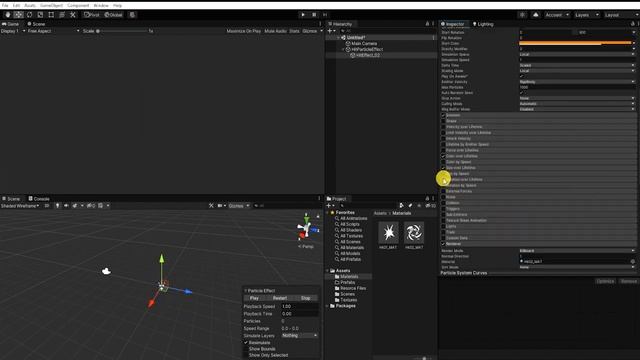
Task: Open the Free Aspect dropdown
Action: point(53,31)
